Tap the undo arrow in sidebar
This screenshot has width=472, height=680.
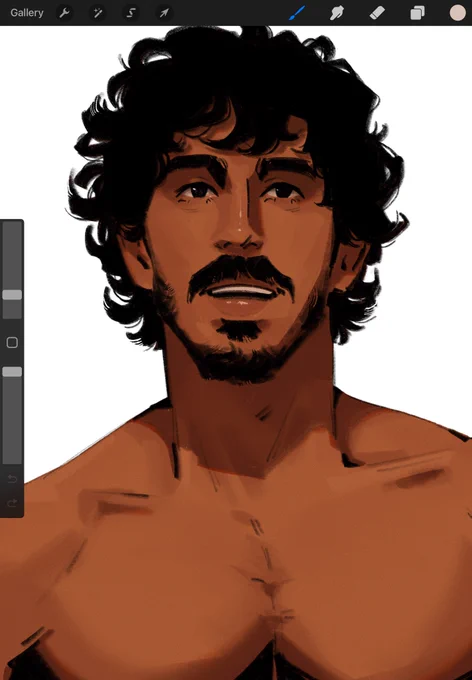click(12, 479)
